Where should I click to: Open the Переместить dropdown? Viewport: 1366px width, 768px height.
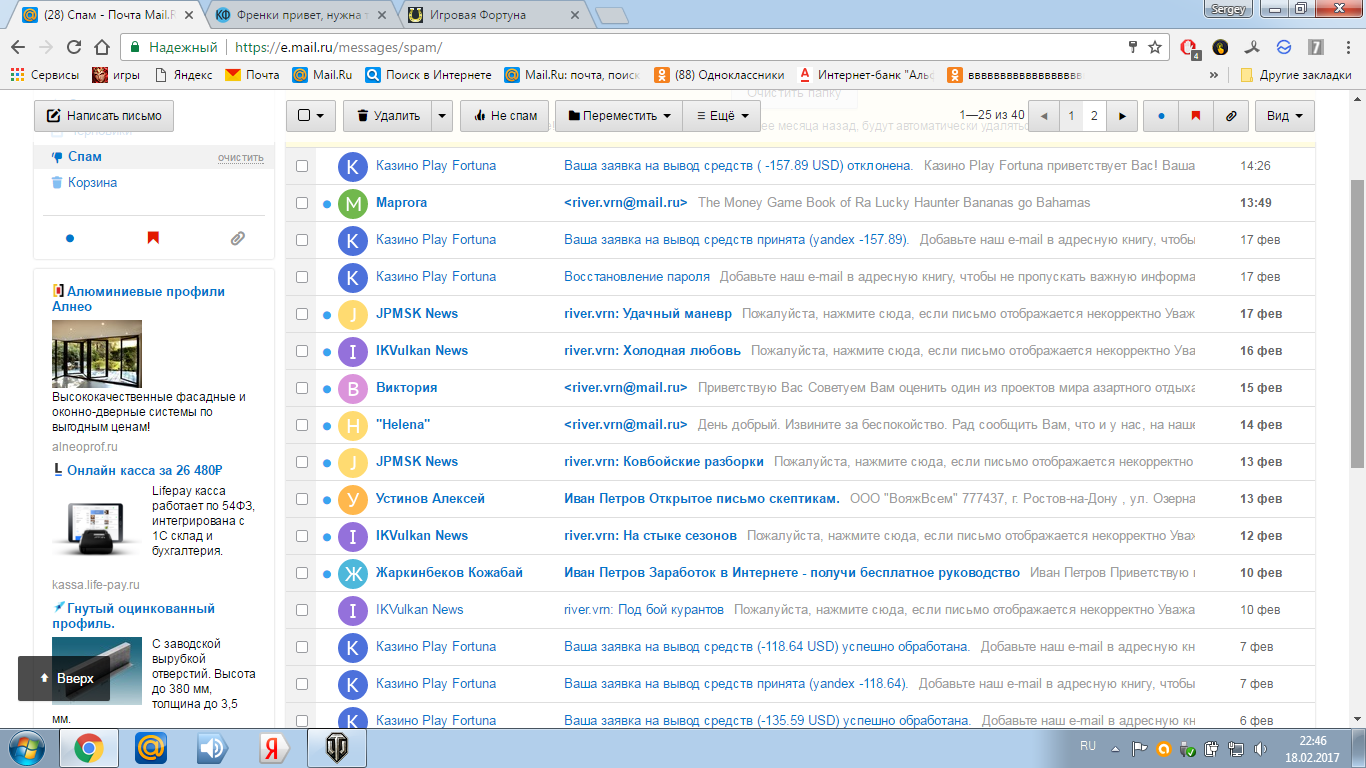pos(619,116)
